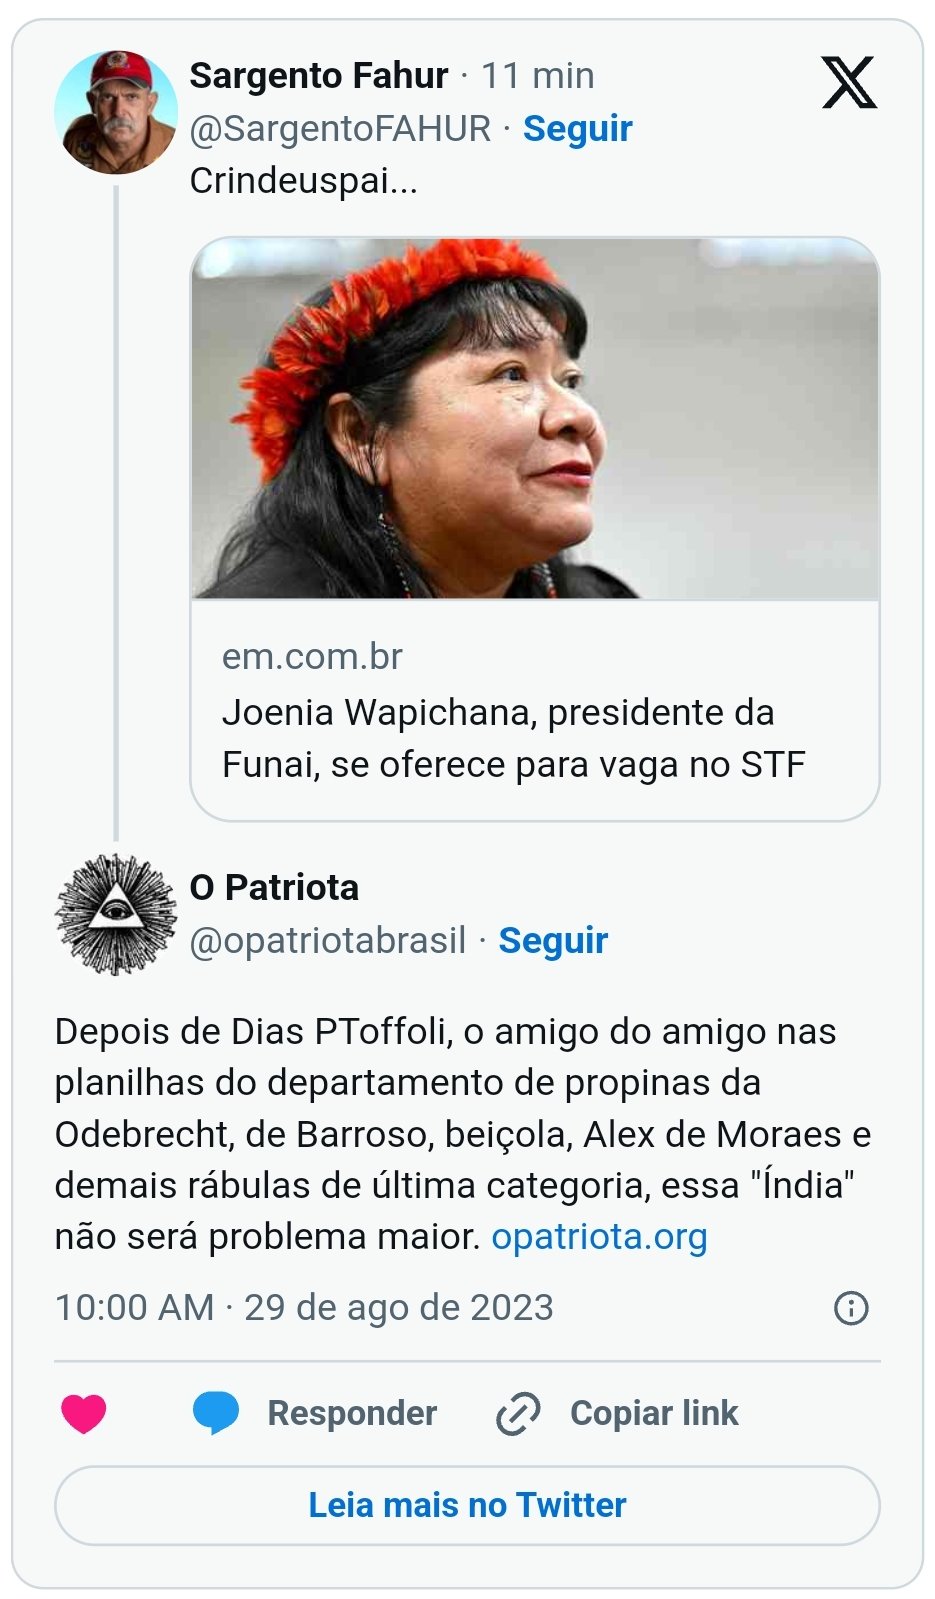Click the em.com.br domain label
The image size is (935, 1599).
[312, 657]
